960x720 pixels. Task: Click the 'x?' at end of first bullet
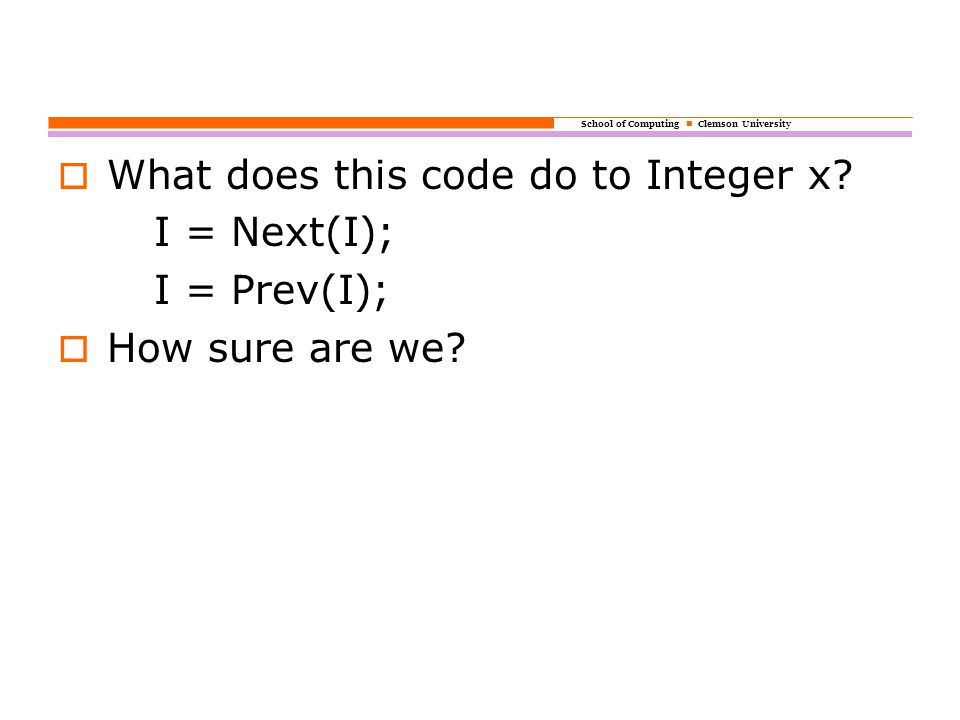coord(830,176)
